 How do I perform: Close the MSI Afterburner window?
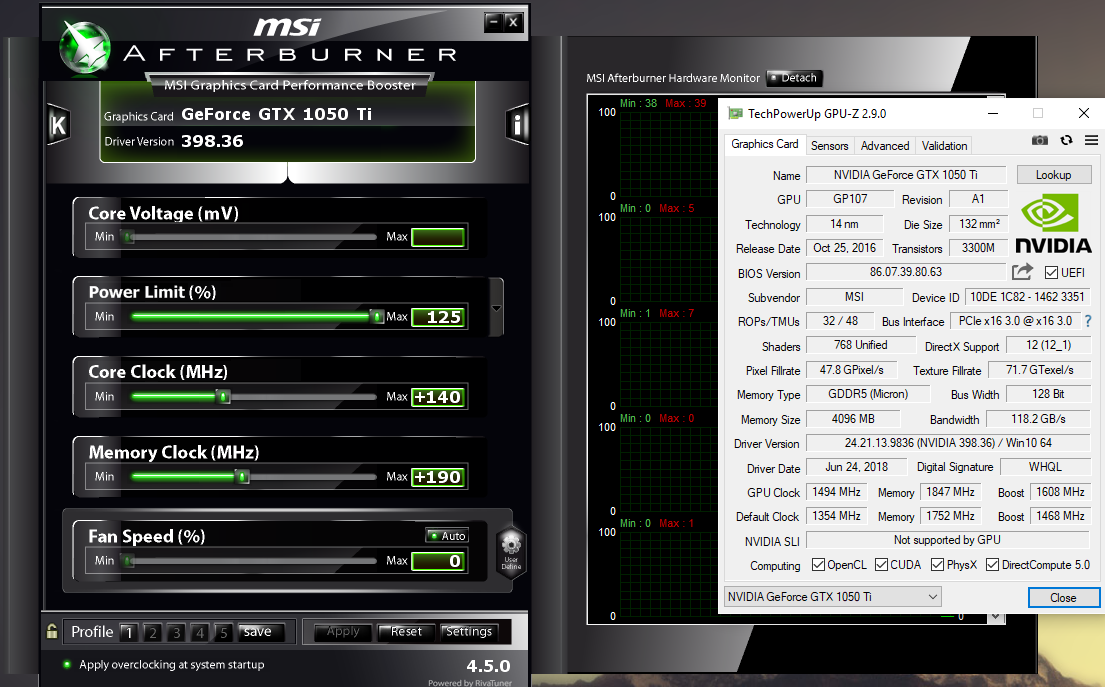click(x=513, y=22)
